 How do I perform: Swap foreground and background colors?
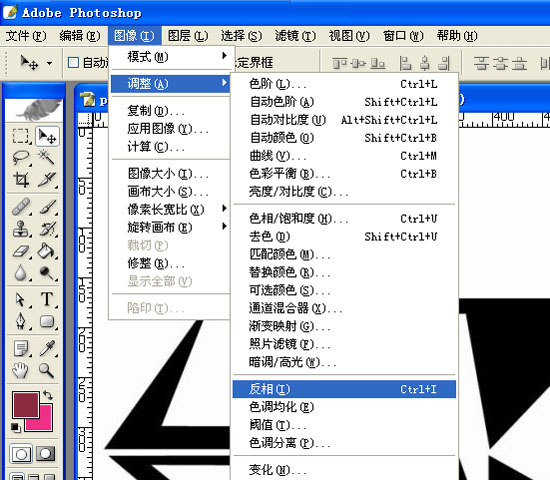(48, 395)
